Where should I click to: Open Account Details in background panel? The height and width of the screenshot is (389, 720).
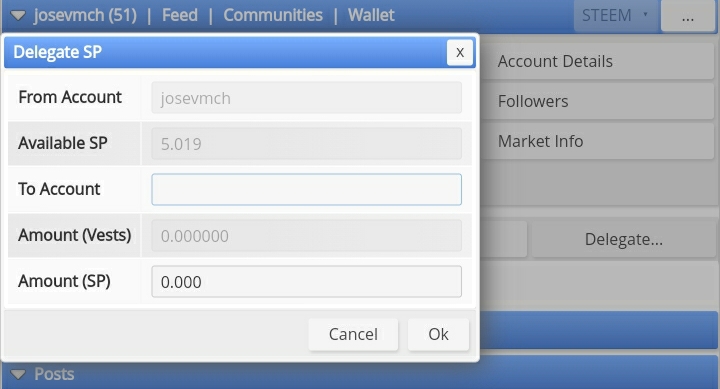pyautogui.click(x=597, y=61)
